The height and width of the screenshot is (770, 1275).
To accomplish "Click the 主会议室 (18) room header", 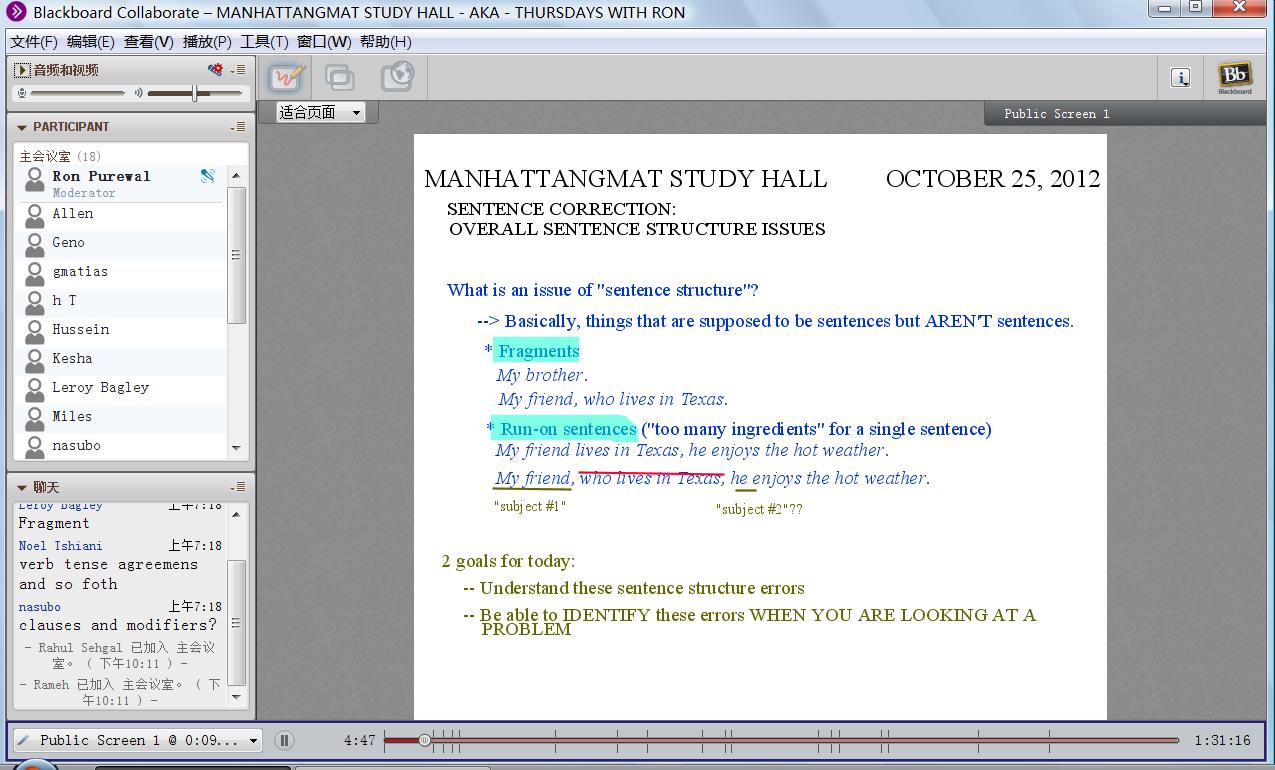I will 60,156.
